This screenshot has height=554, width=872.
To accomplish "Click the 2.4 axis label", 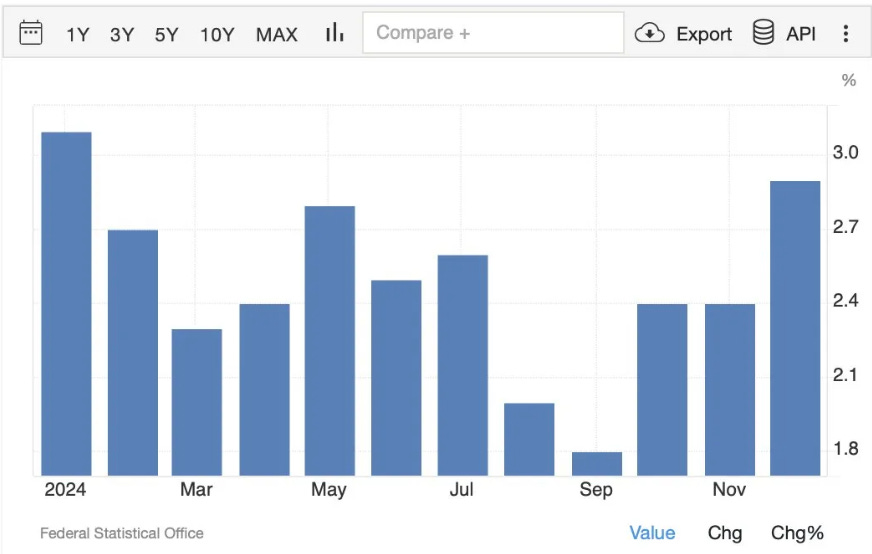I will (x=845, y=301).
